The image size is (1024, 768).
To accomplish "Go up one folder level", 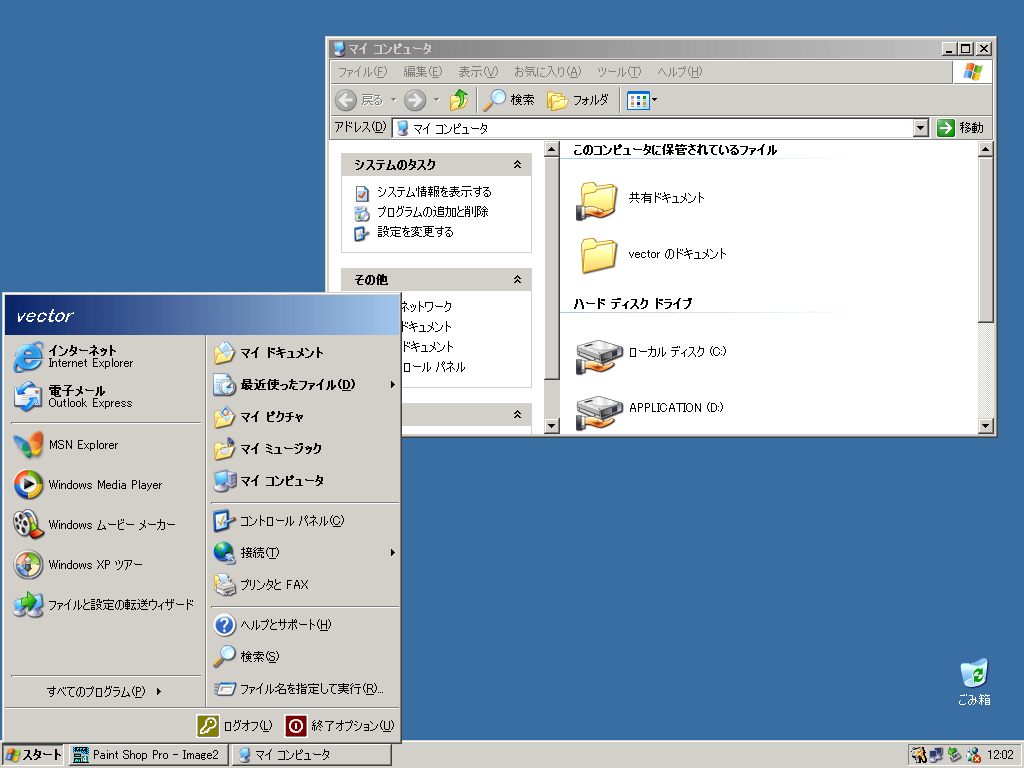I will [x=459, y=100].
